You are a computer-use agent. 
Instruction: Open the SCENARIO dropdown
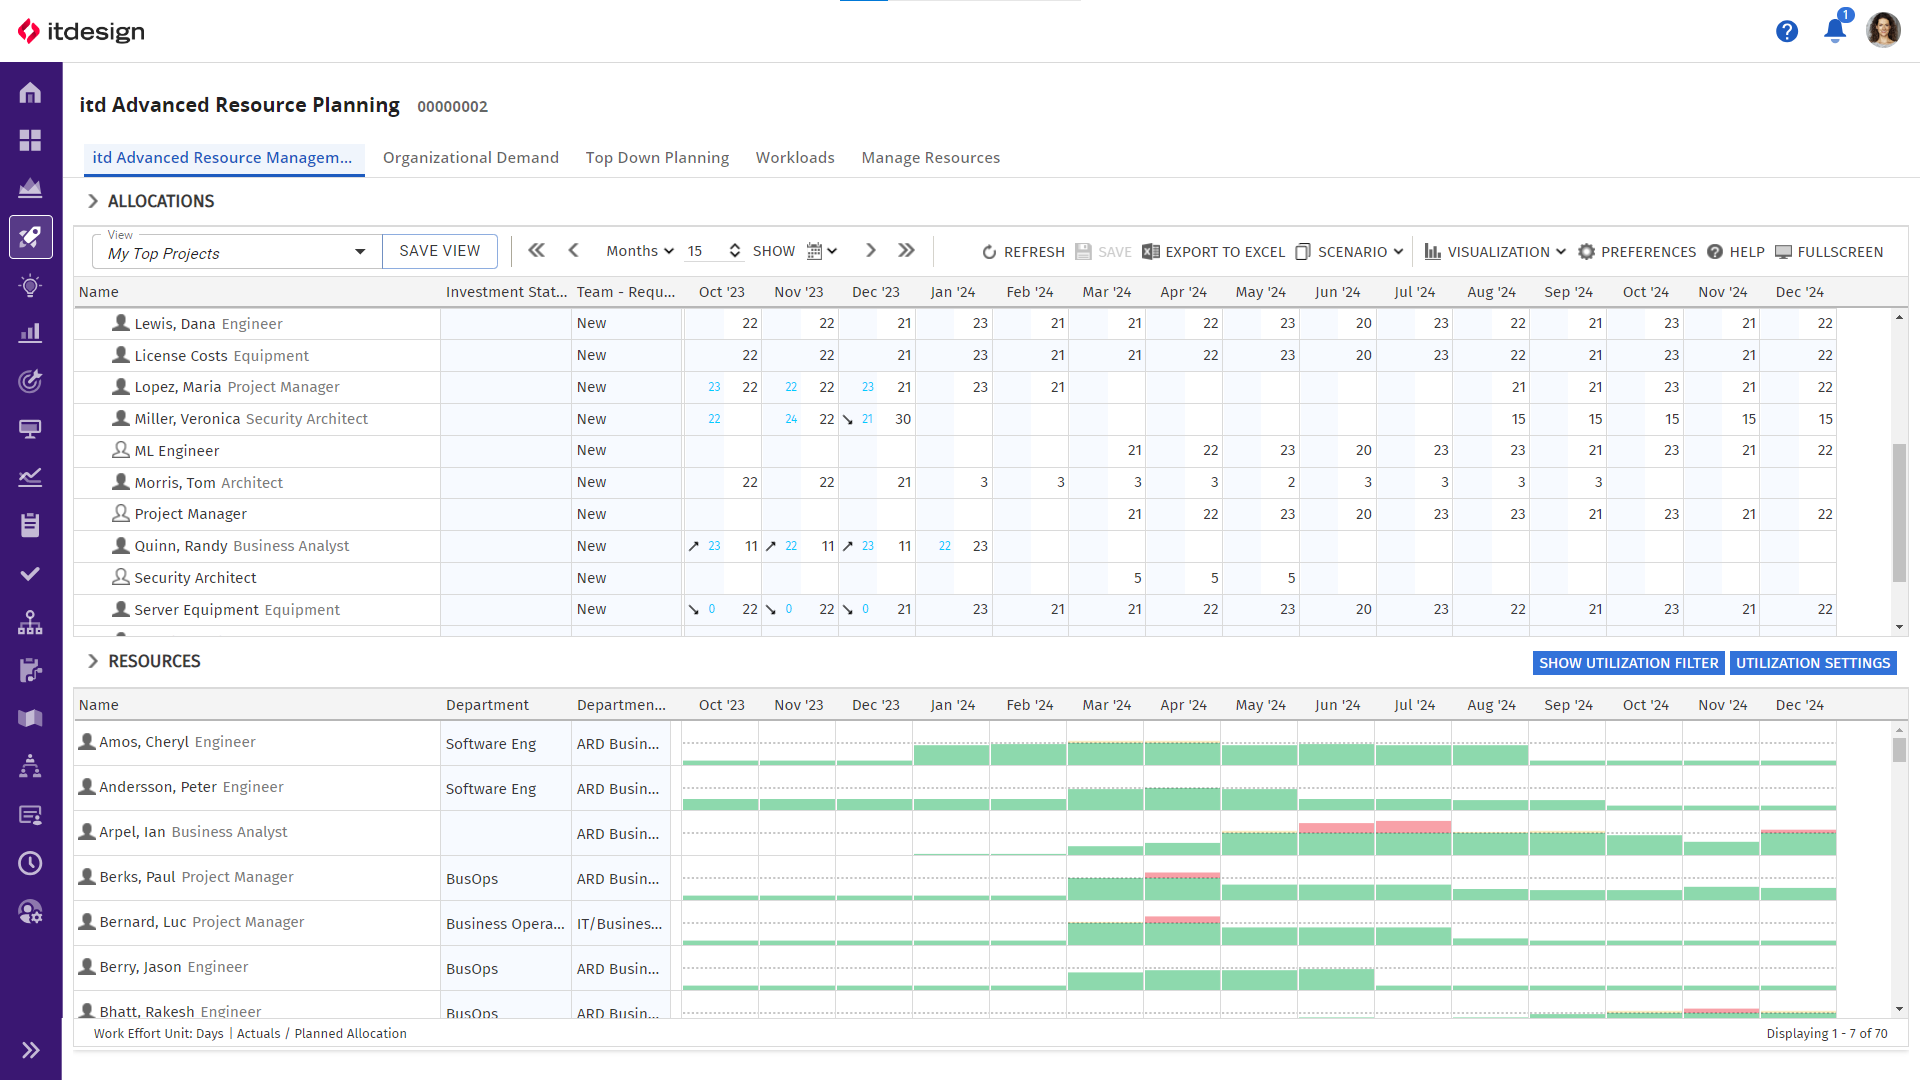1349,252
